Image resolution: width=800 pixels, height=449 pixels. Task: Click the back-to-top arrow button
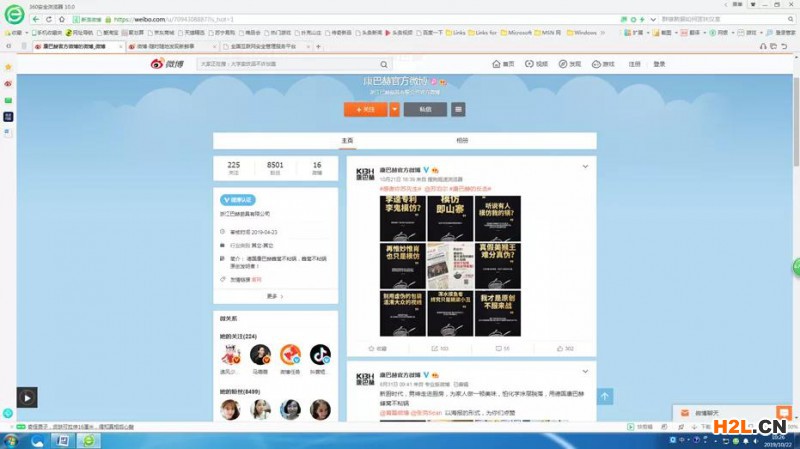point(604,397)
